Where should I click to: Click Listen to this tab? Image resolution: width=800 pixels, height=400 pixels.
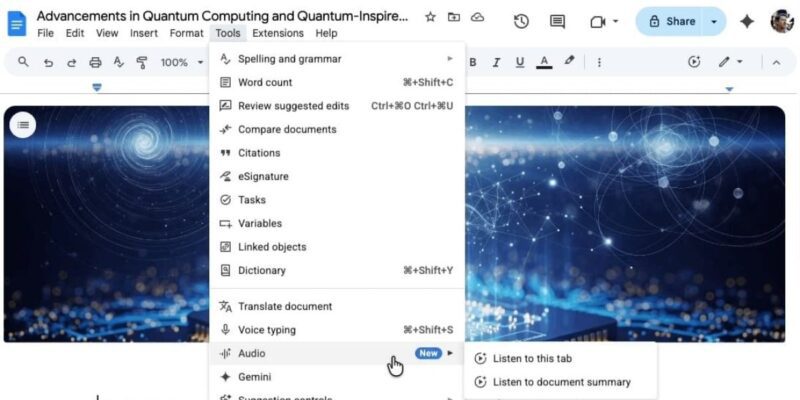point(560,359)
